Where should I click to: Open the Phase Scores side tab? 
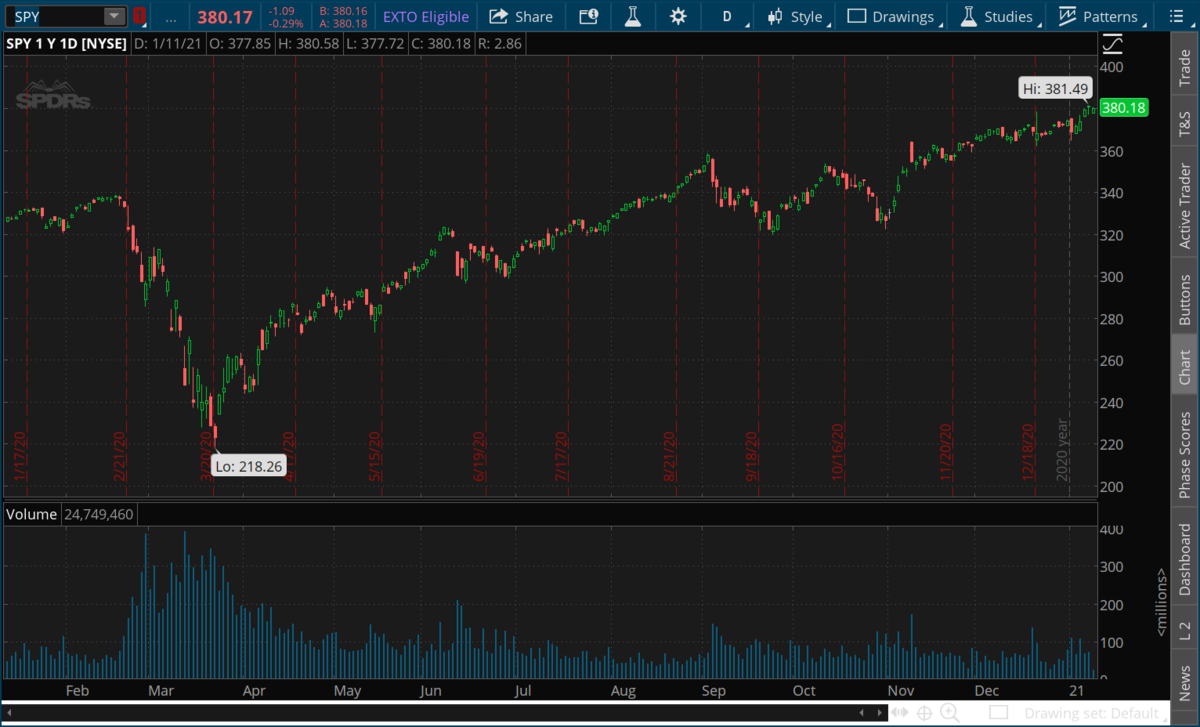coord(1185,457)
